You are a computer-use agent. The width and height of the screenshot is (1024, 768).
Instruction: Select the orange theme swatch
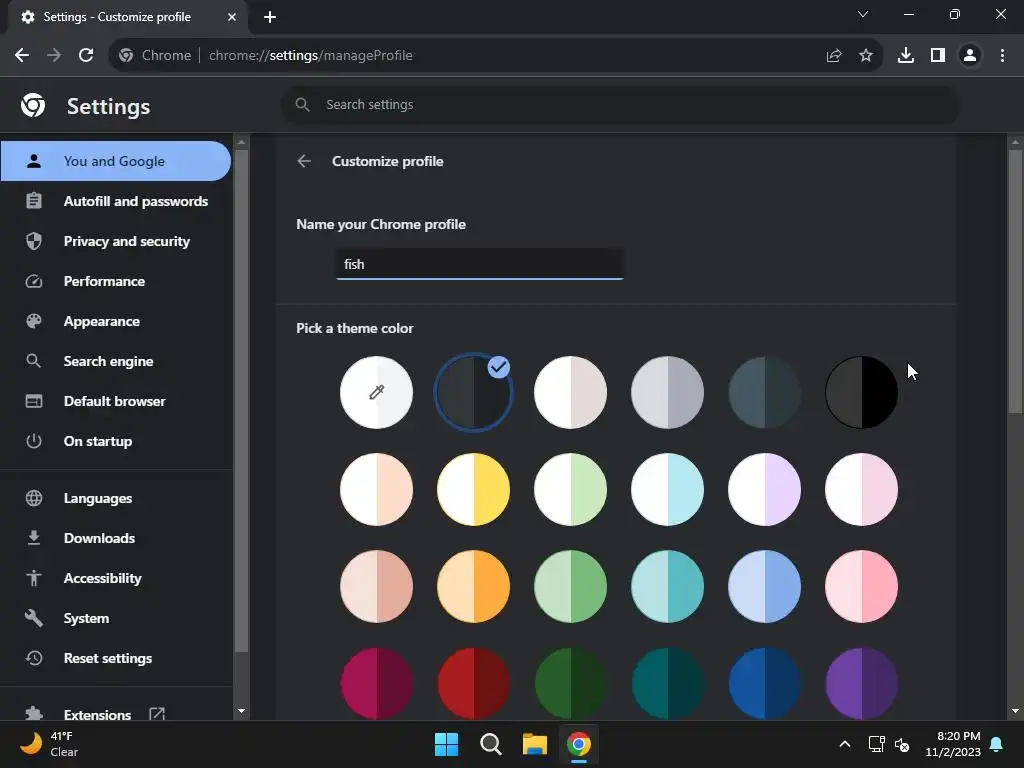[x=473, y=586]
